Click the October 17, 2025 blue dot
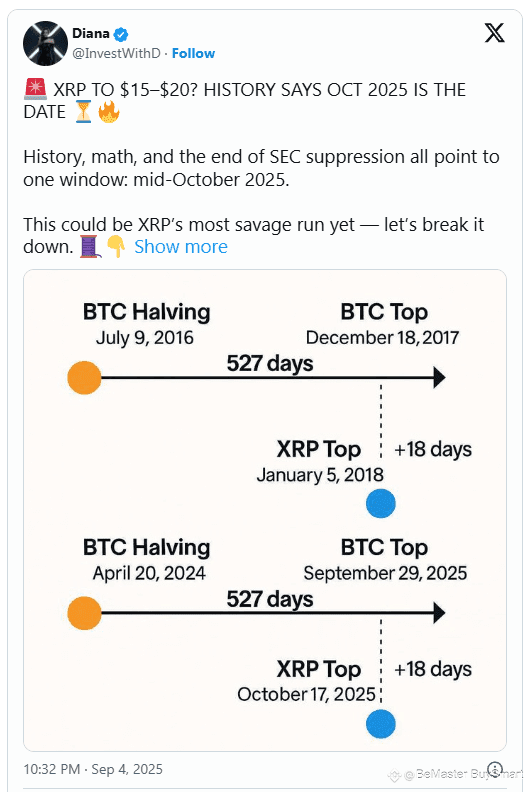 tap(380, 724)
